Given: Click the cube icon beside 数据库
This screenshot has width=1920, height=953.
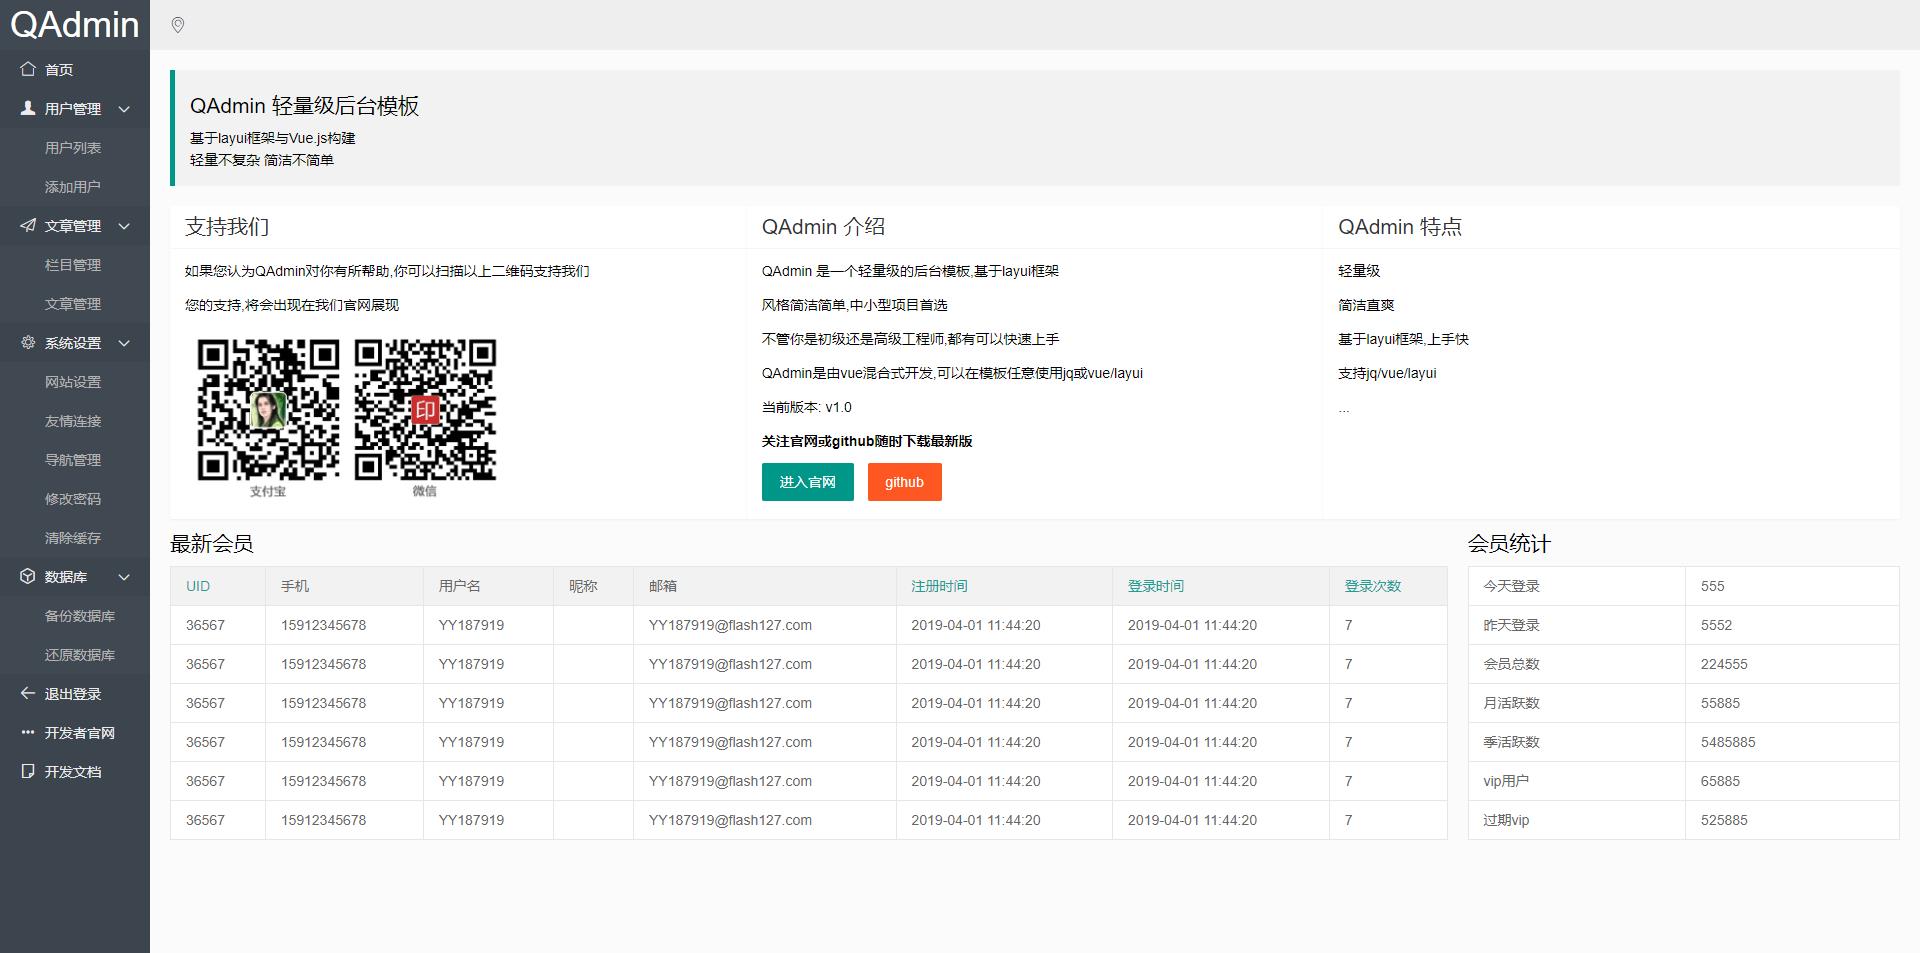Looking at the screenshot, I should (x=28, y=576).
